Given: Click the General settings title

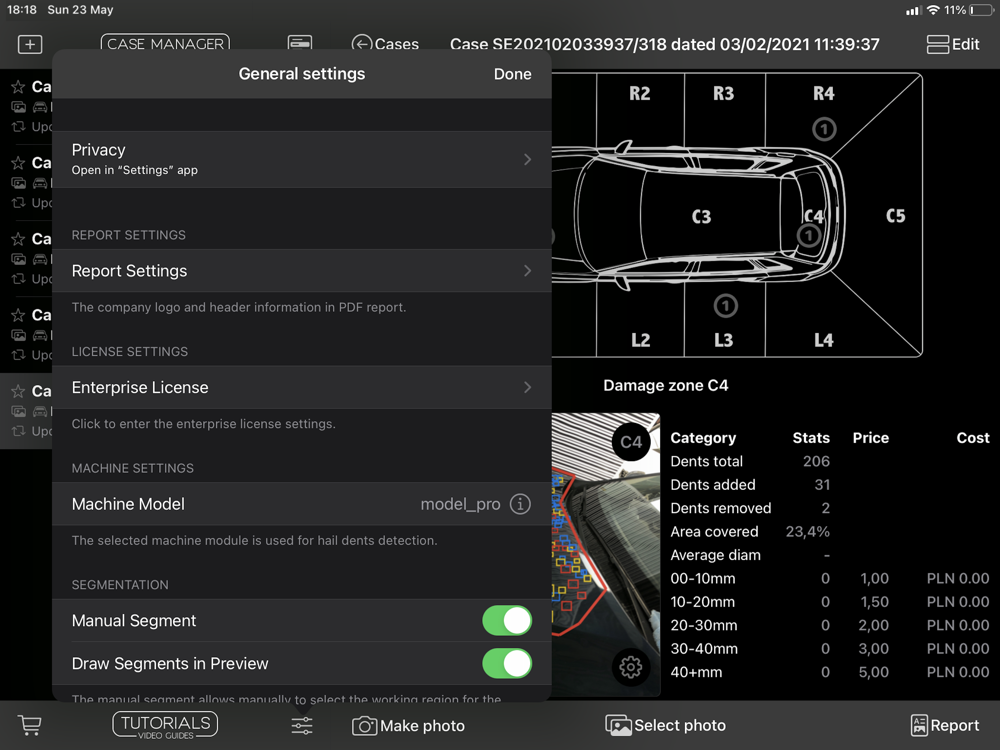Looking at the screenshot, I should click(x=302, y=74).
